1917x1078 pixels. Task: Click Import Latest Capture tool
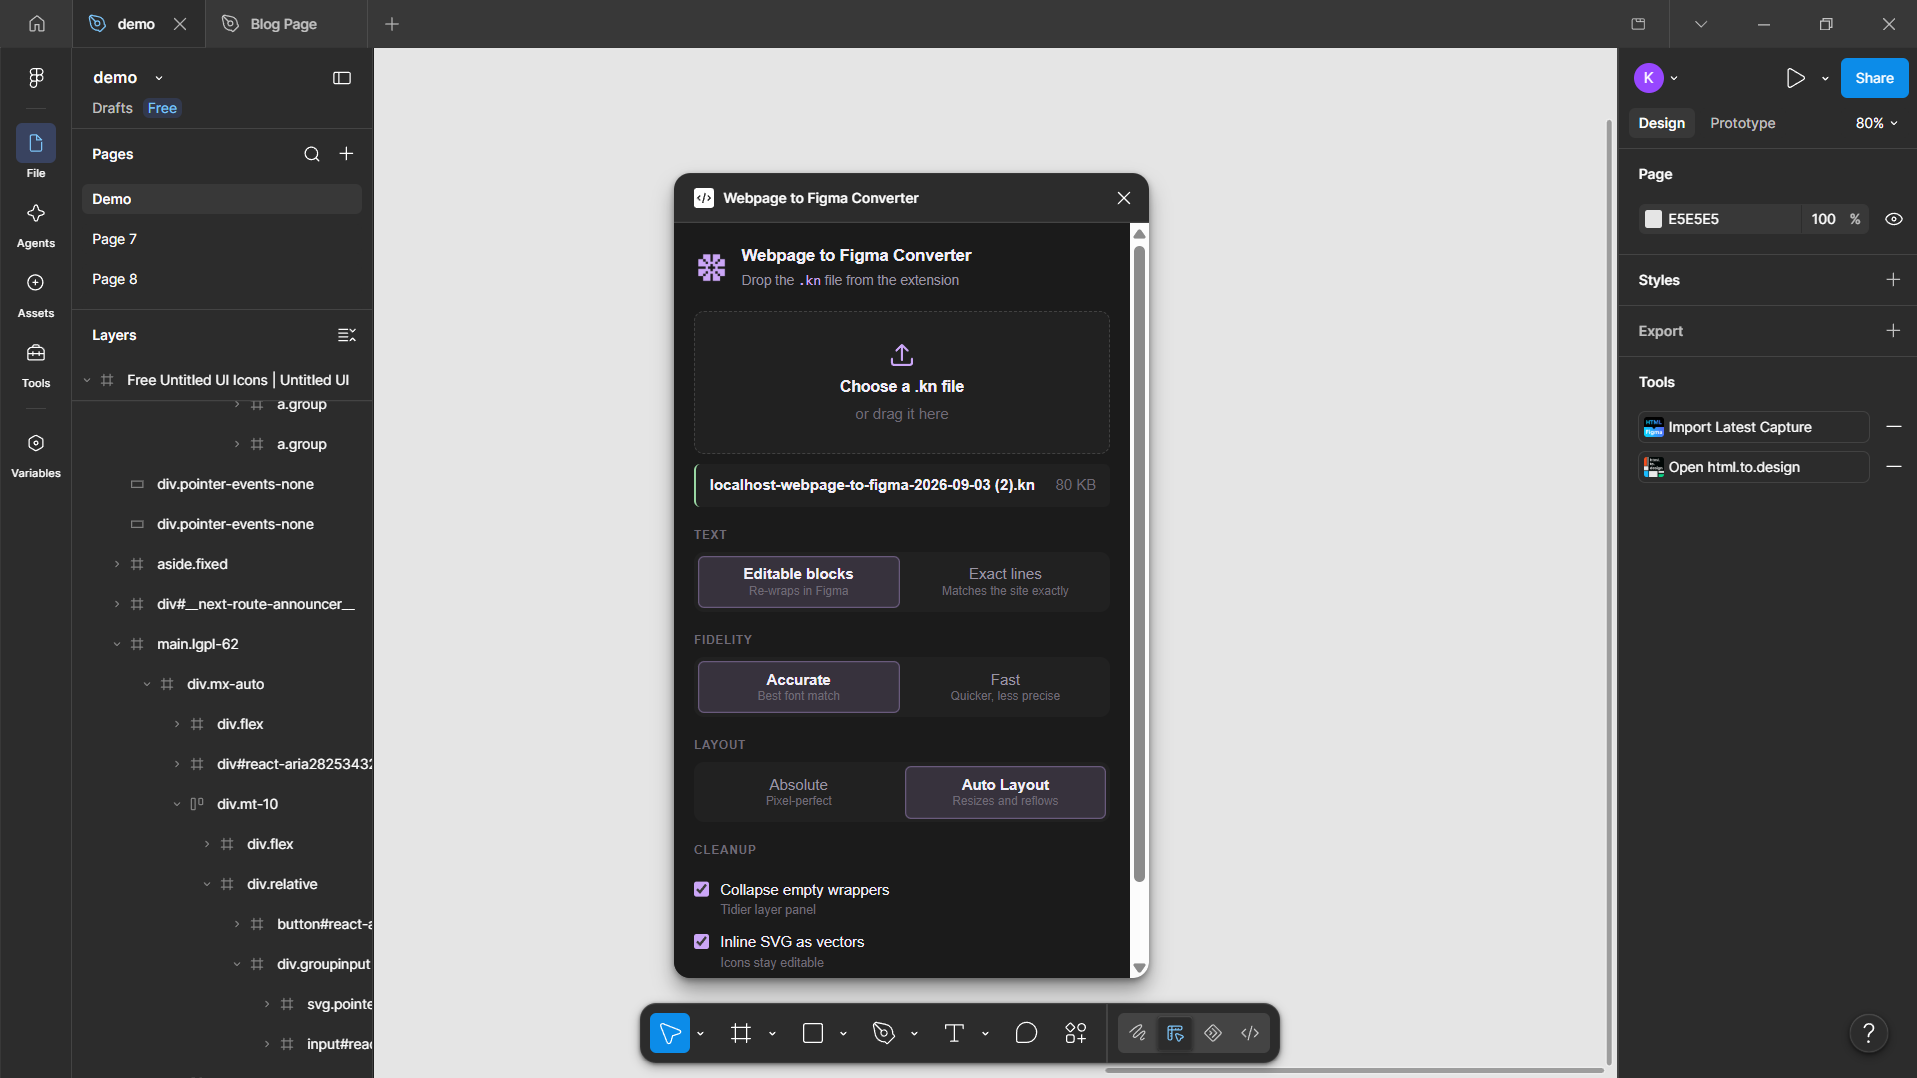pos(1754,427)
